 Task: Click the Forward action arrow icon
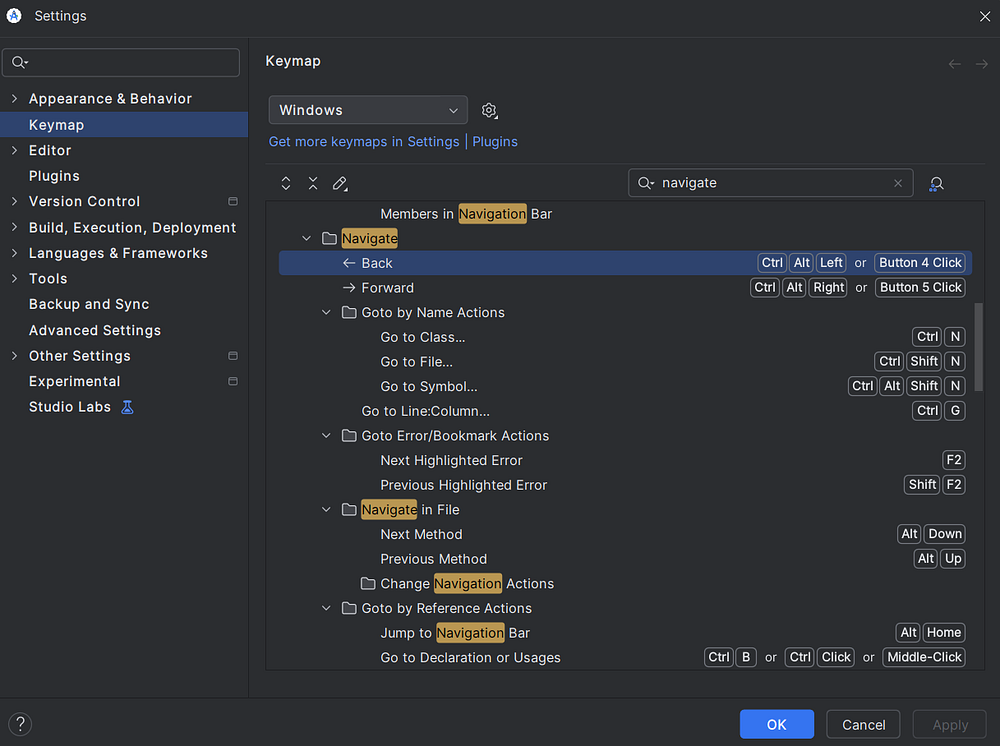click(x=349, y=288)
